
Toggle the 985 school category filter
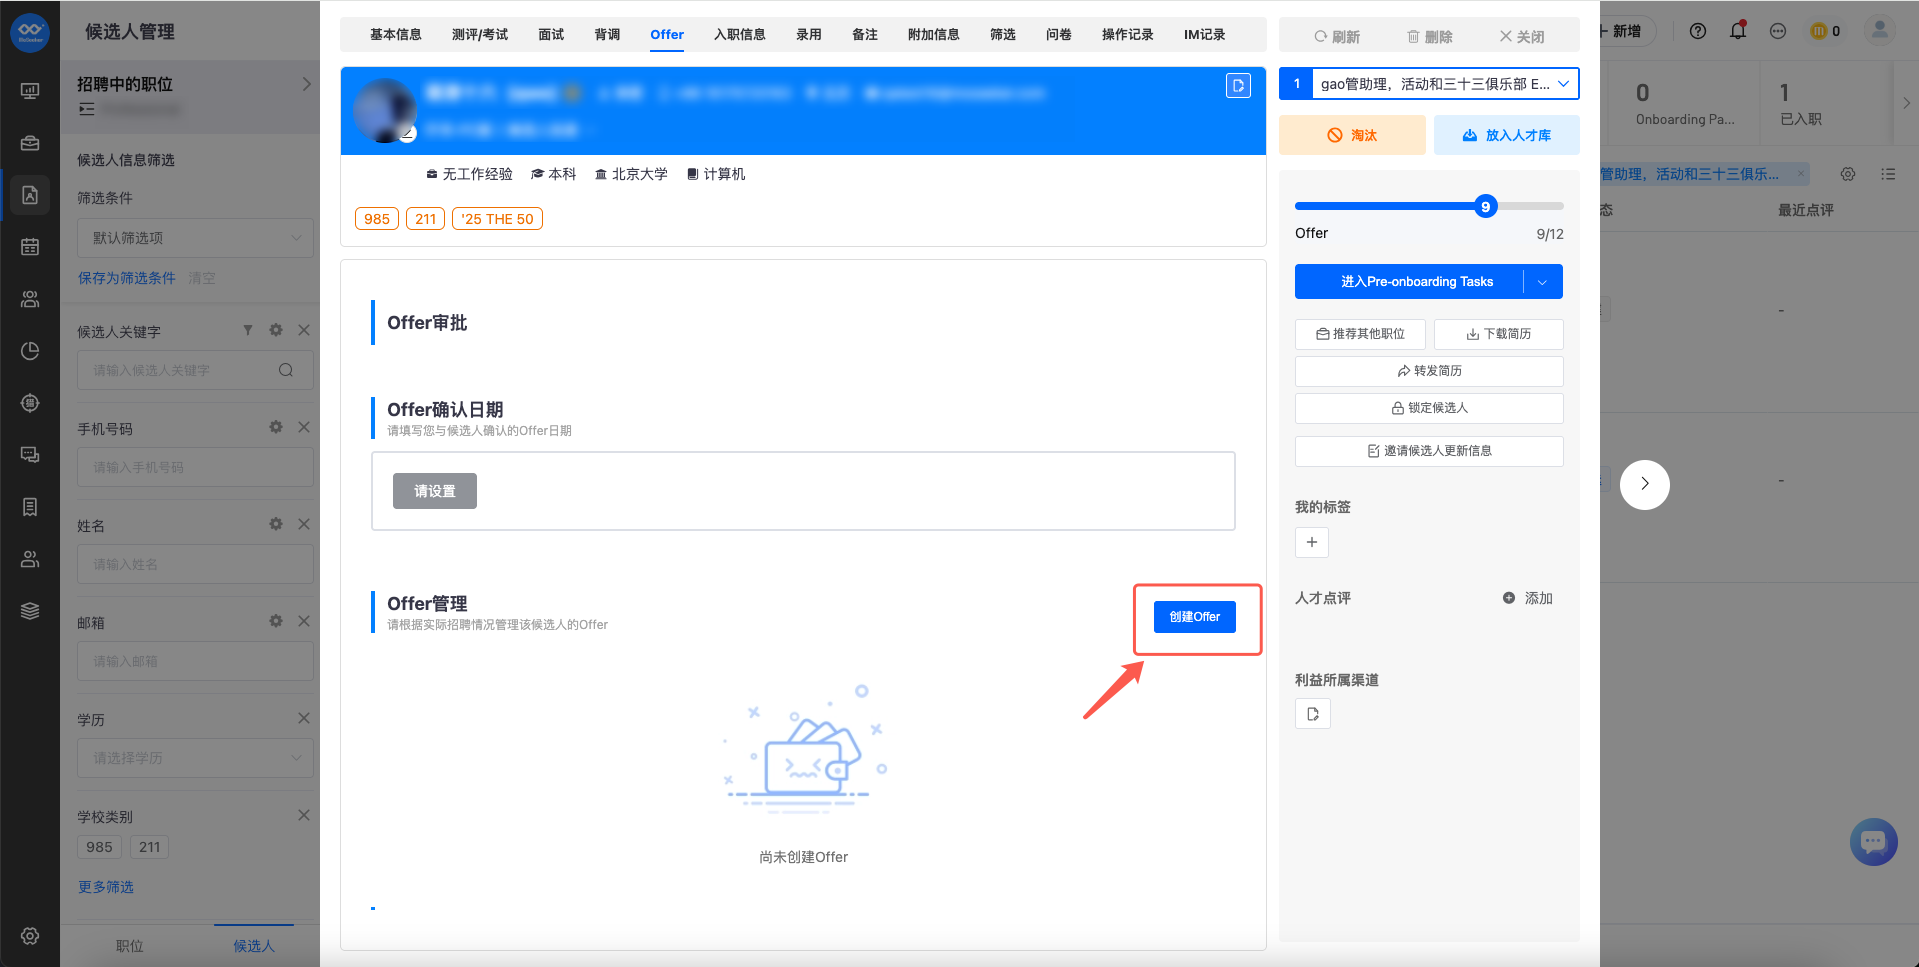100,847
